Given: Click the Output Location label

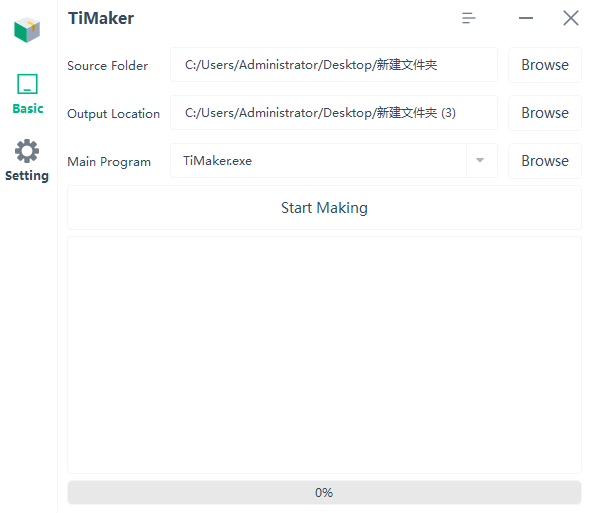Looking at the screenshot, I should click(113, 114).
